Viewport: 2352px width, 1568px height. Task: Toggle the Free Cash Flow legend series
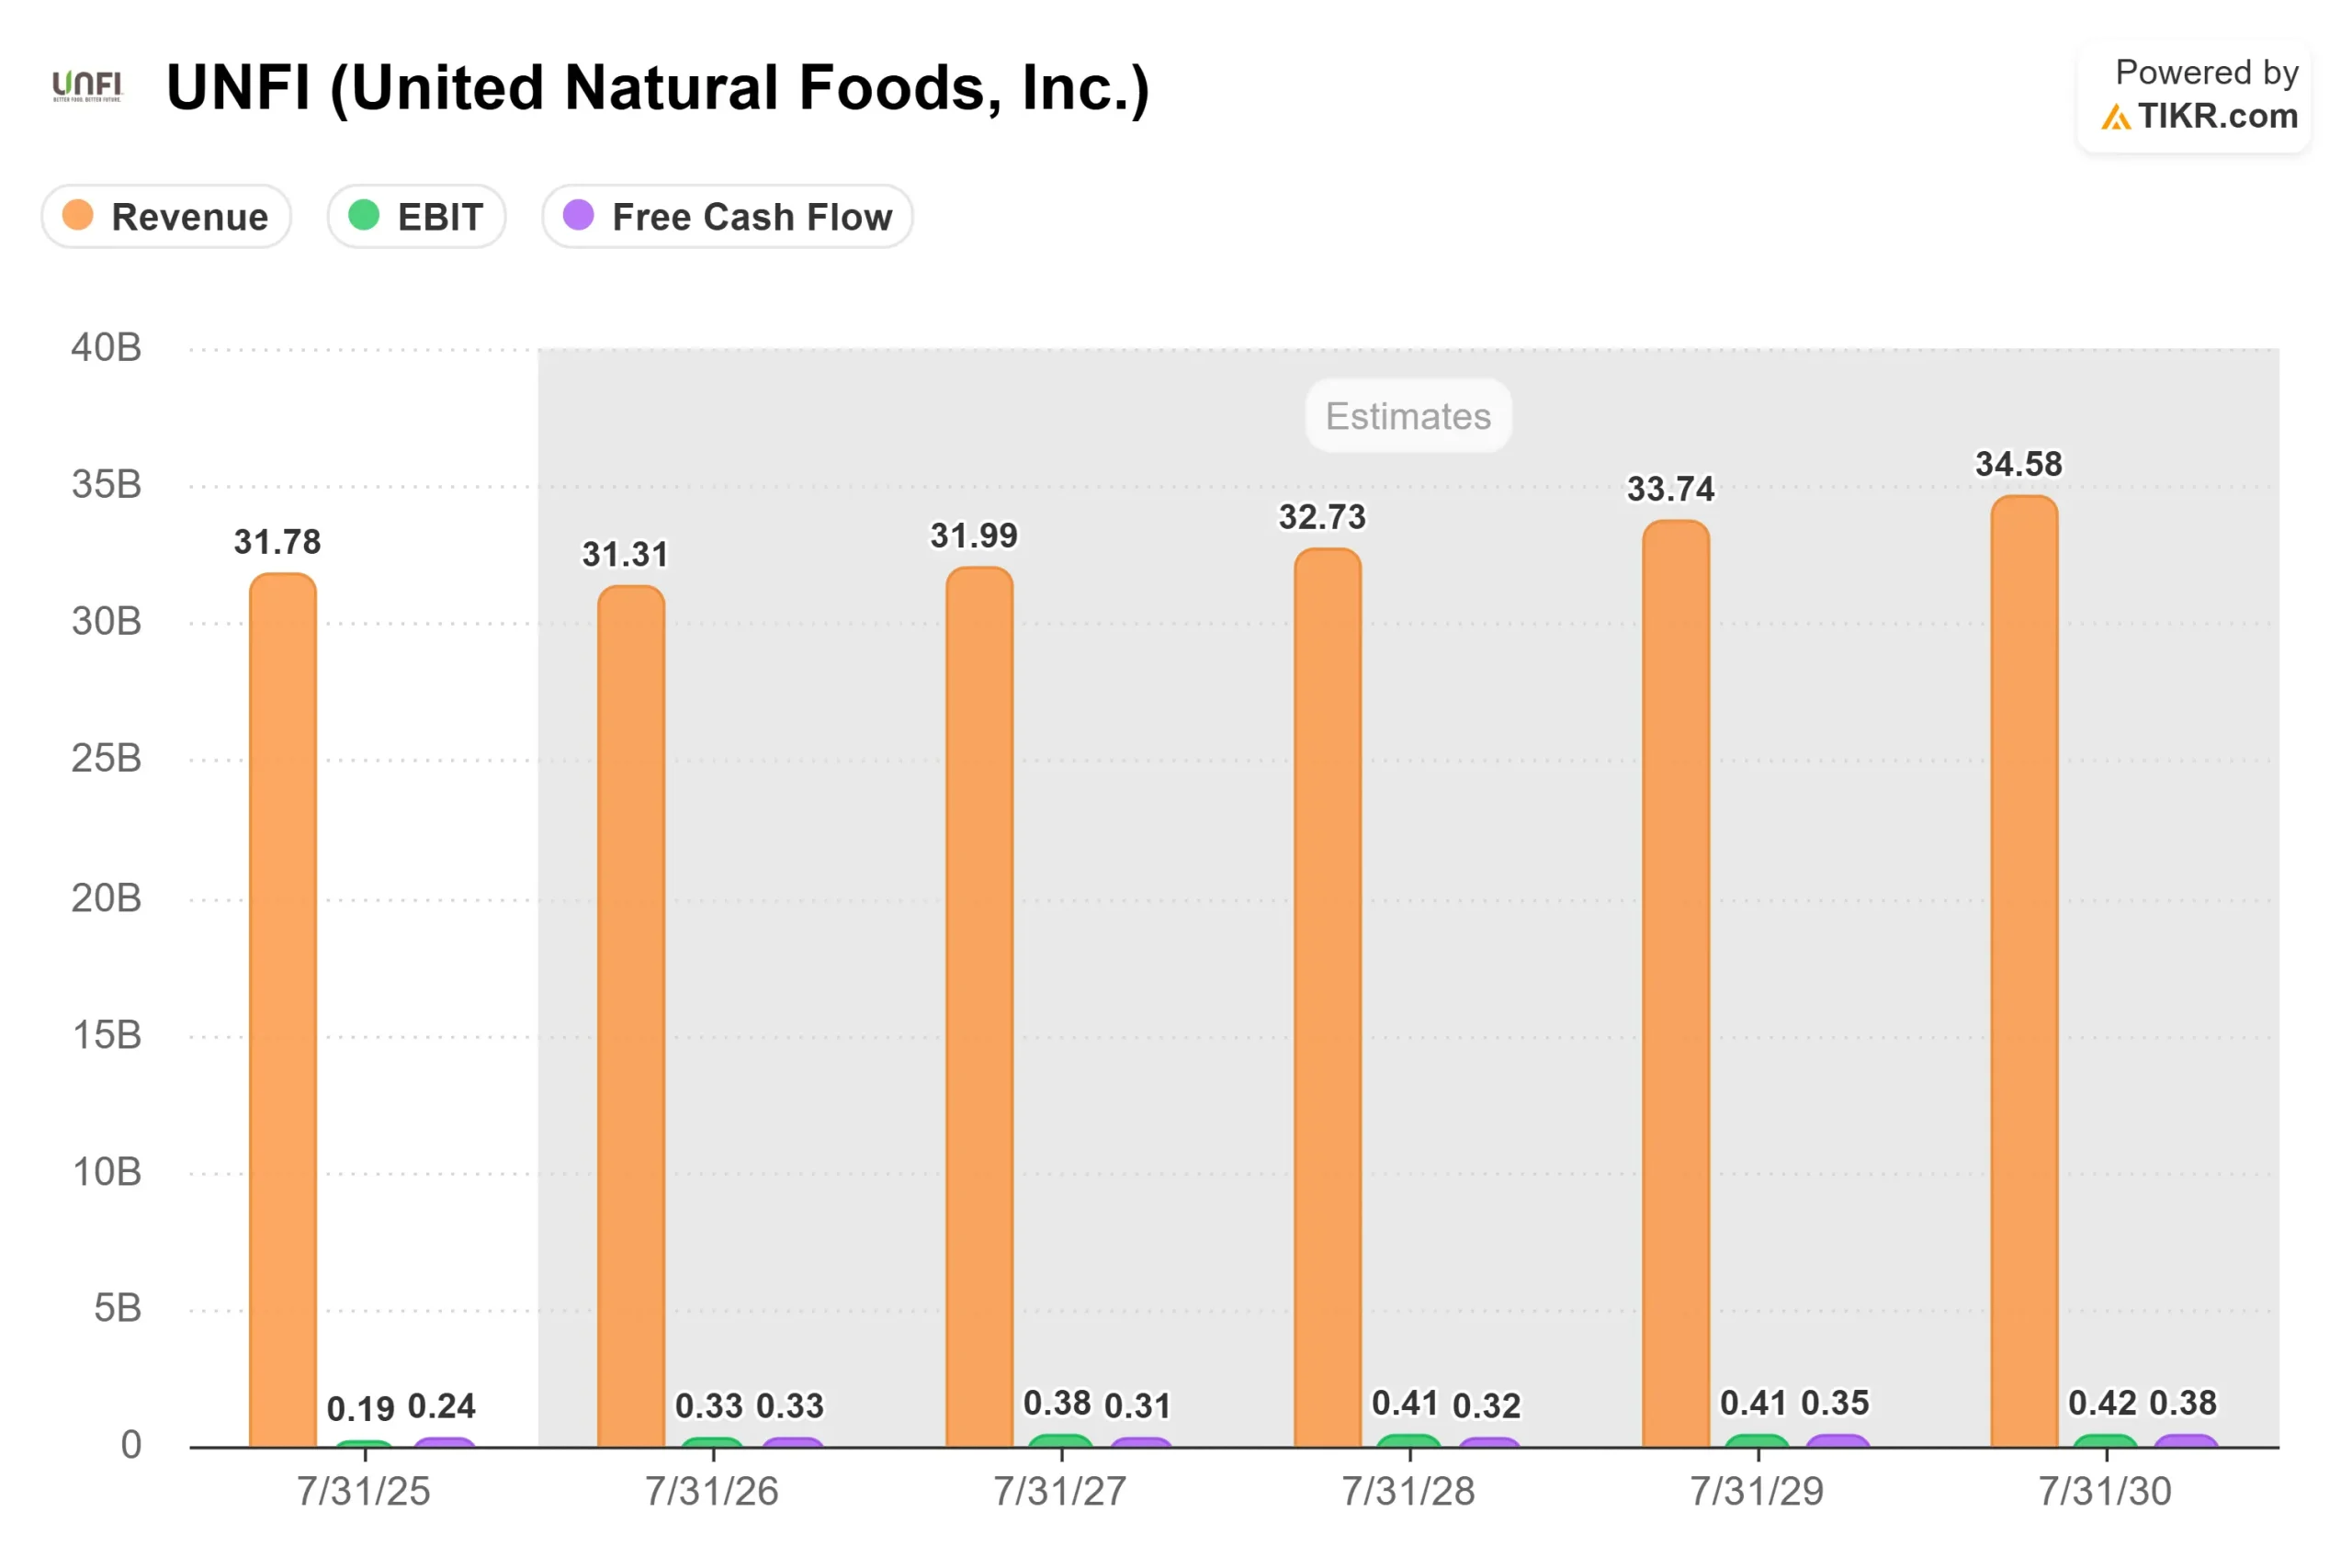coord(727,216)
